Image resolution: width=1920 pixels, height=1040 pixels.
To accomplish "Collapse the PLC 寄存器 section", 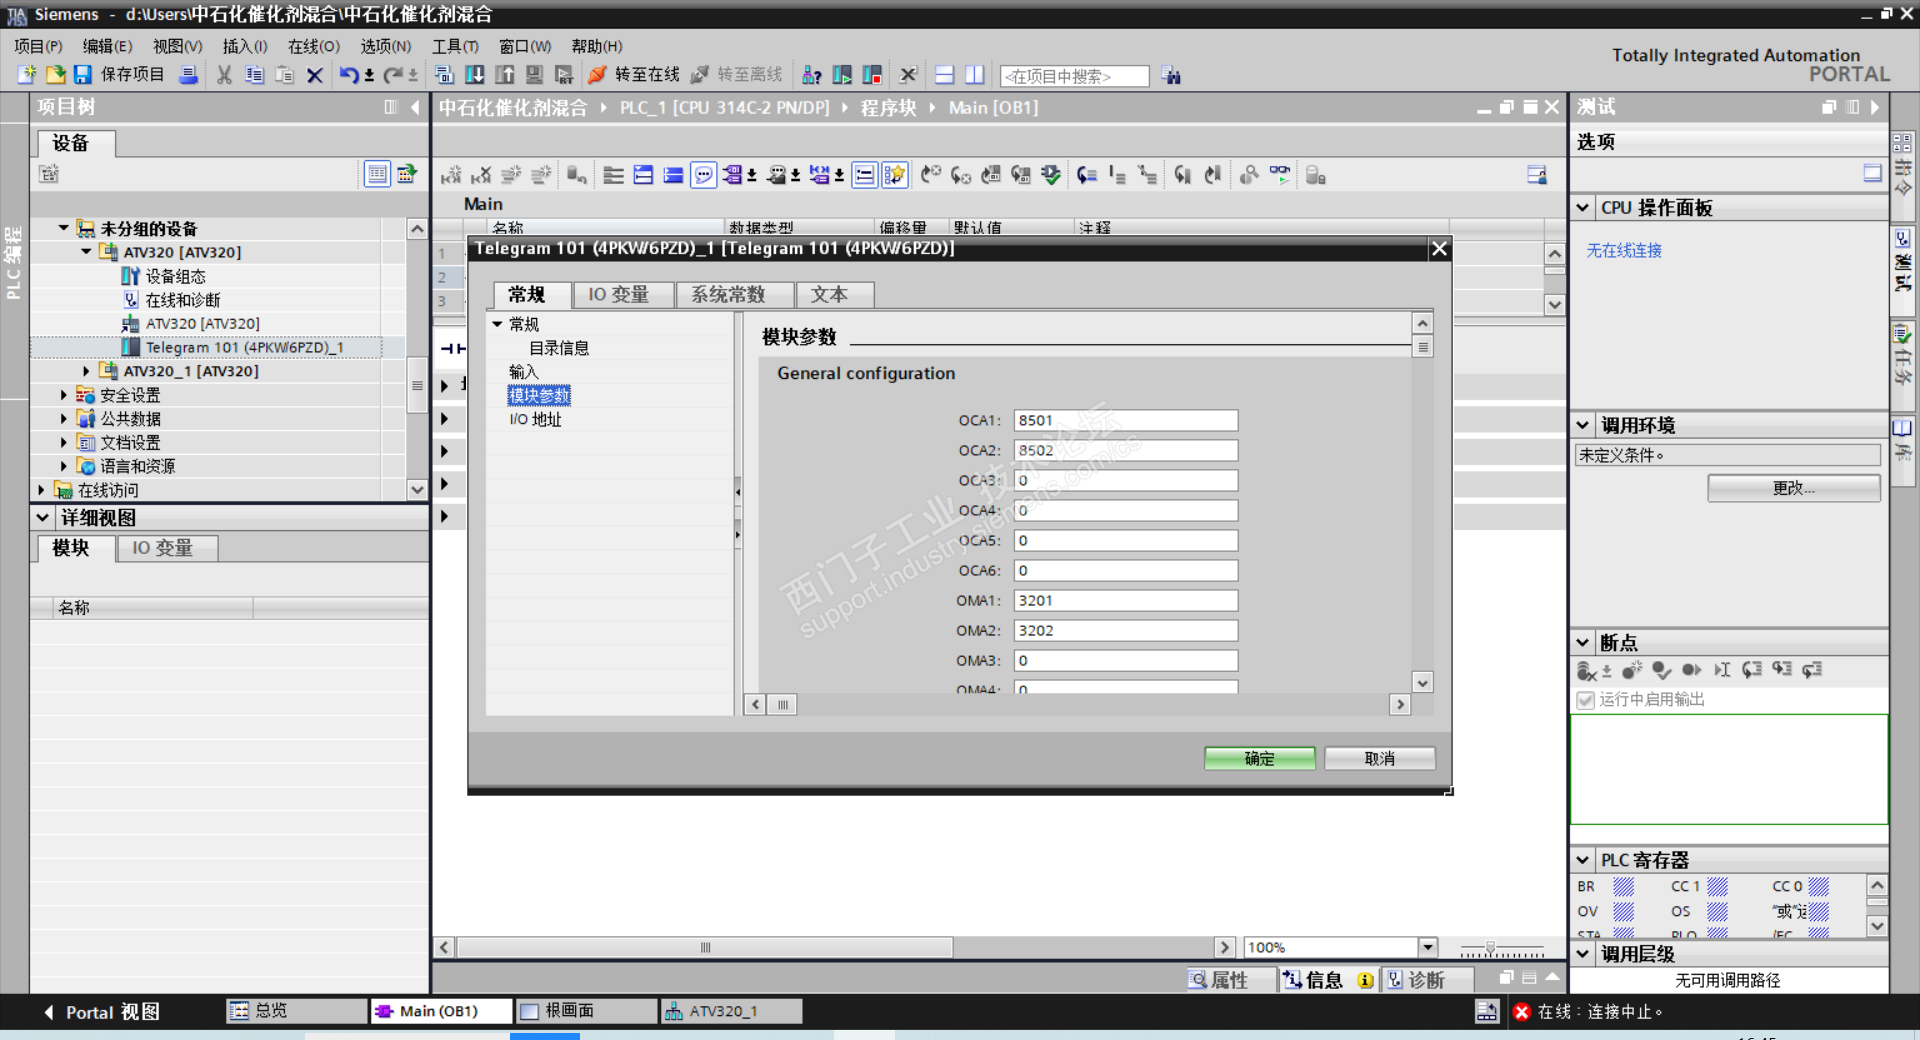I will point(1583,860).
